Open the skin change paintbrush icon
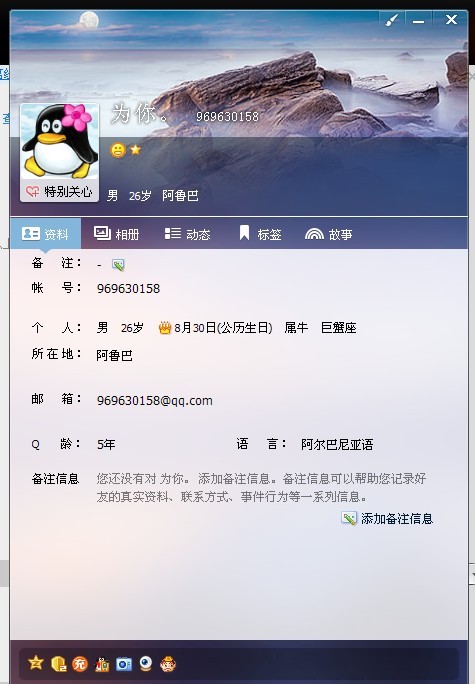This screenshot has height=684, width=475. (392, 20)
